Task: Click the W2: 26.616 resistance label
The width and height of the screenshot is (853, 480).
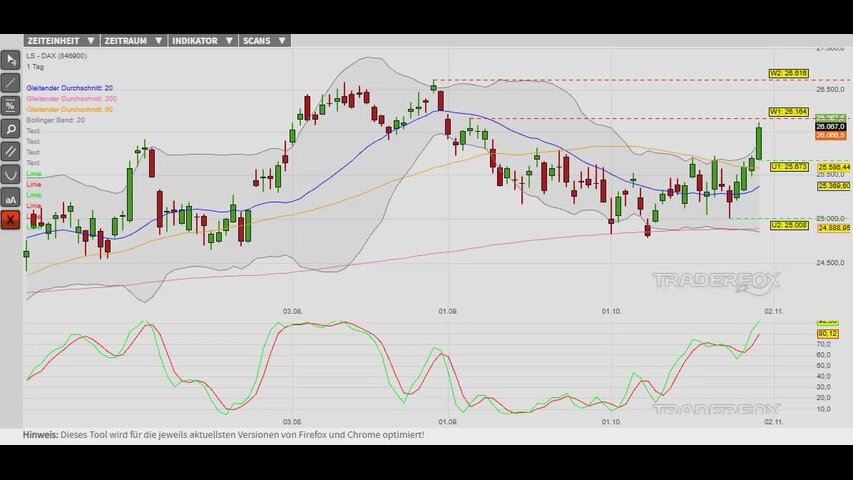Action: (788, 73)
